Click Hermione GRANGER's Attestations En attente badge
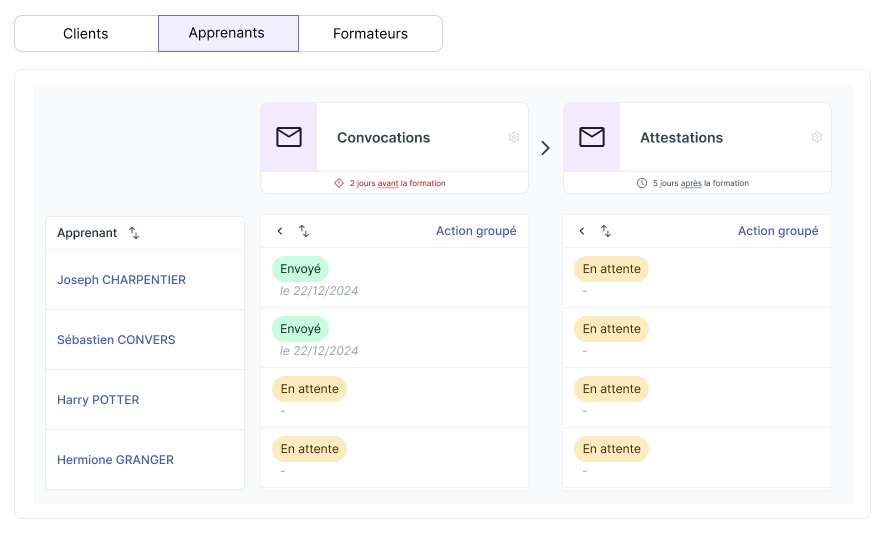The height and width of the screenshot is (534, 893). coord(611,449)
